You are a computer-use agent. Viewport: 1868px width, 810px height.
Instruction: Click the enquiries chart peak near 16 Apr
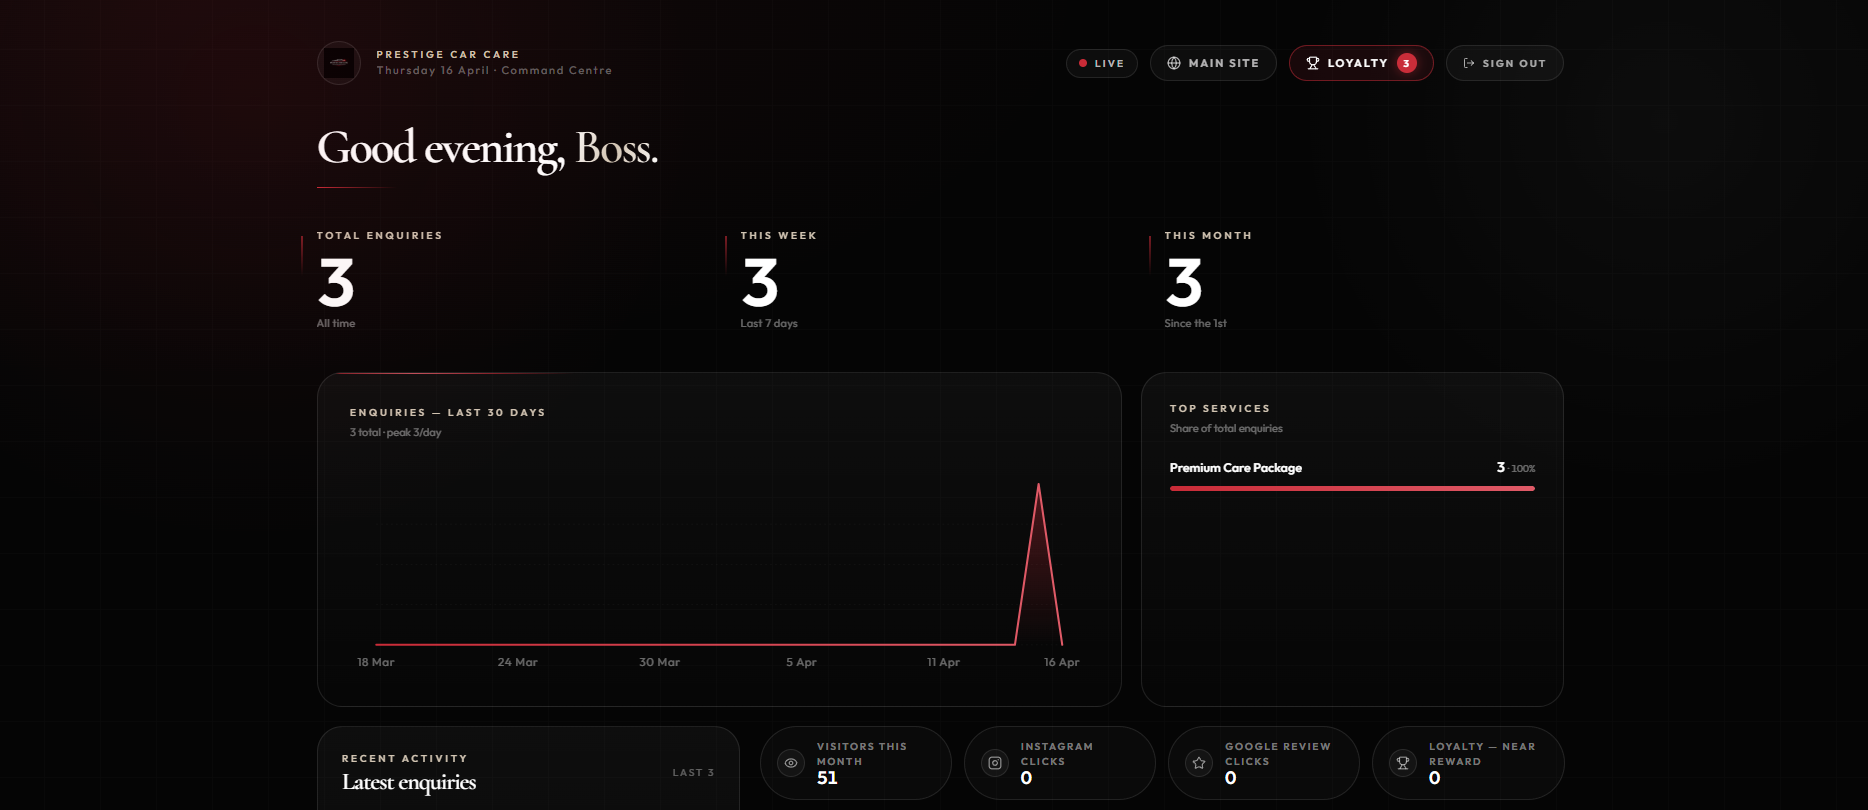click(x=1039, y=485)
